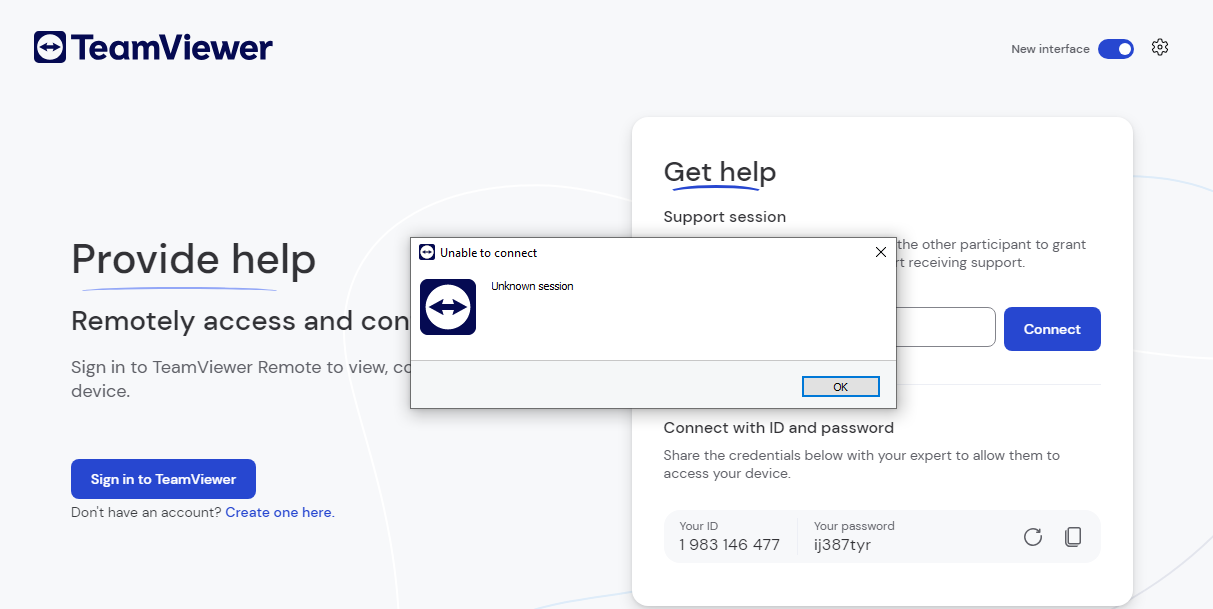This screenshot has height=609, width=1213.
Task: Select the ID value 1 983 146 477
Action: (x=729, y=545)
